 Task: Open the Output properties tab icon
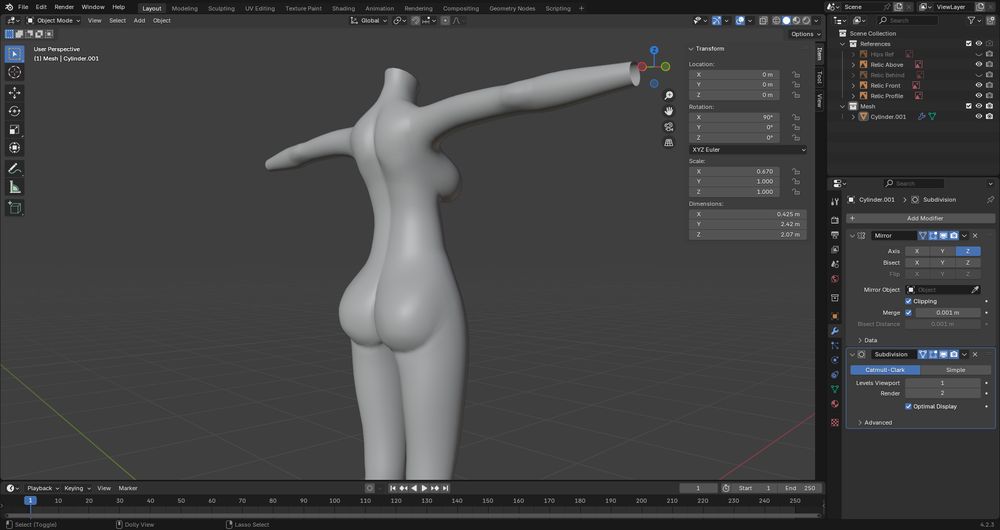point(835,235)
